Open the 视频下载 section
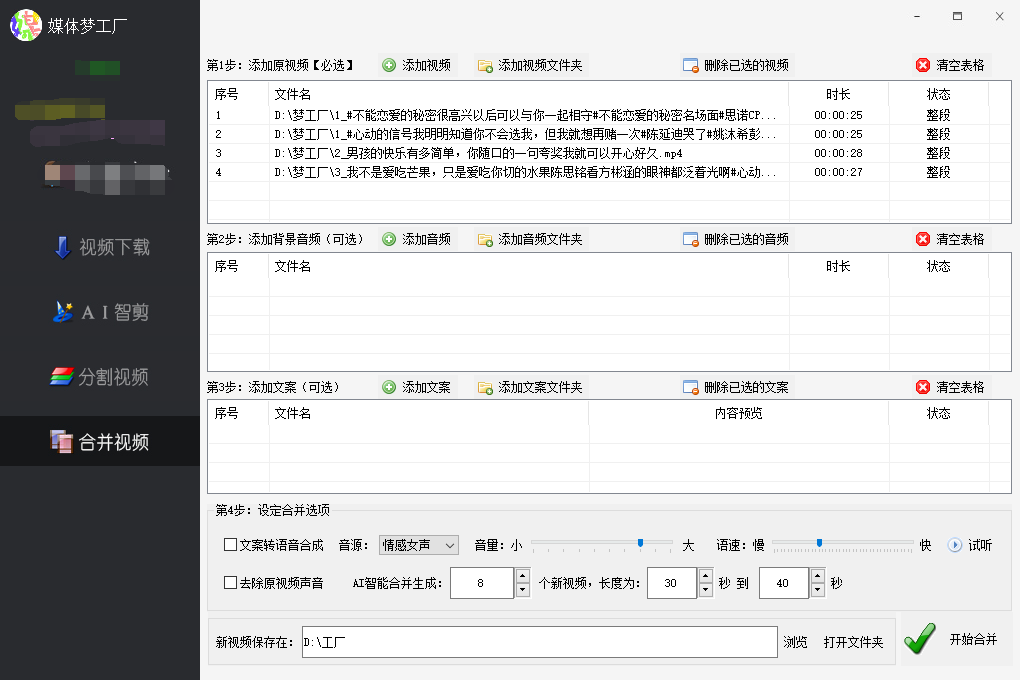Viewport: 1020px width, 680px height. 101,247
